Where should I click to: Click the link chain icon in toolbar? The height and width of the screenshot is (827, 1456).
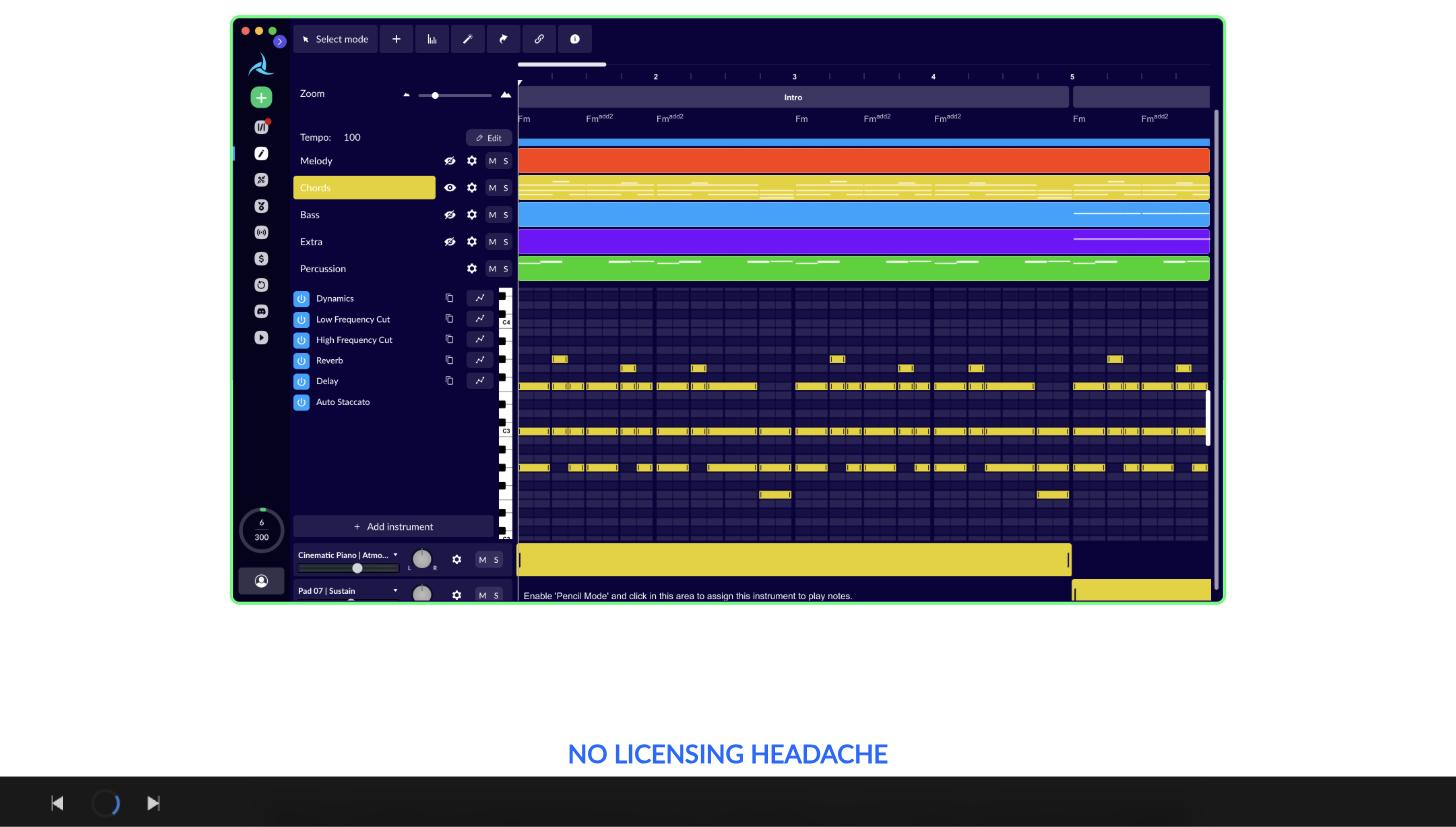(539, 39)
